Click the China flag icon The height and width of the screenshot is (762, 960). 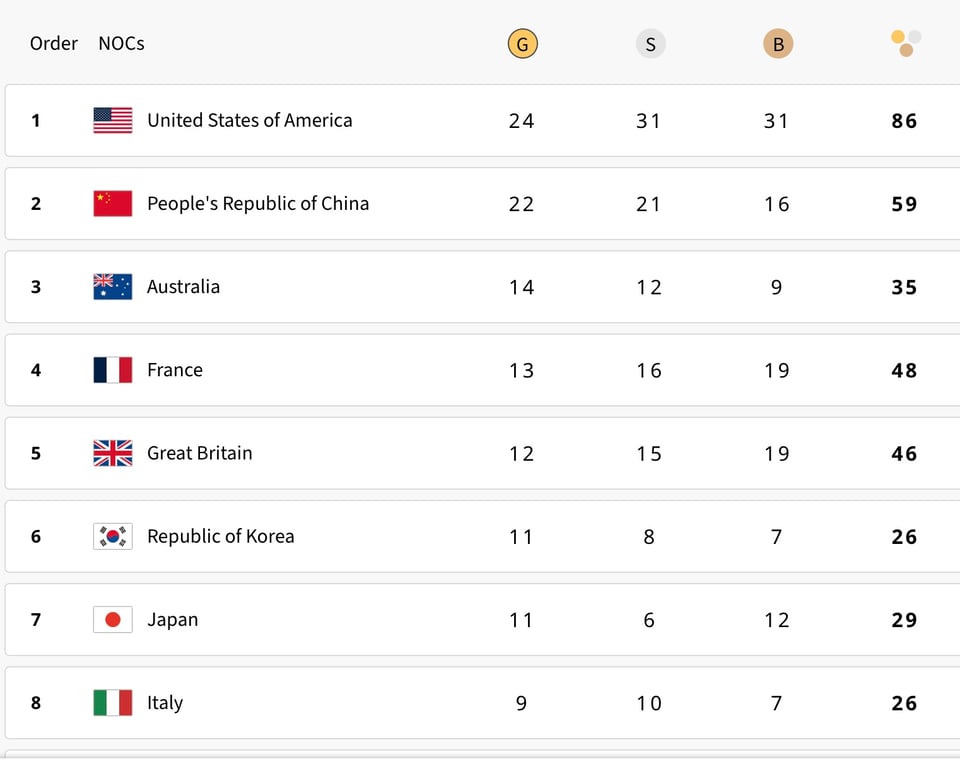[x=113, y=204]
